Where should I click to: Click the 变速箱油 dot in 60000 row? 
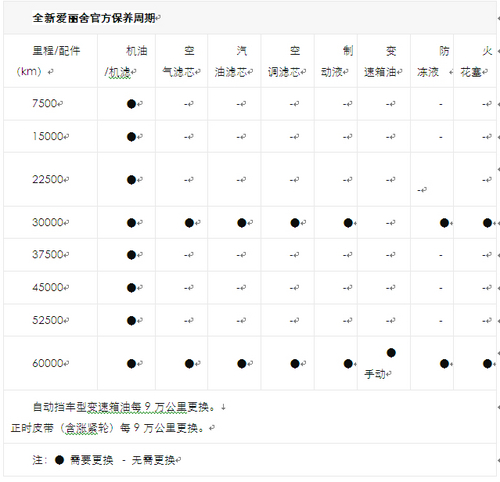[391, 353]
